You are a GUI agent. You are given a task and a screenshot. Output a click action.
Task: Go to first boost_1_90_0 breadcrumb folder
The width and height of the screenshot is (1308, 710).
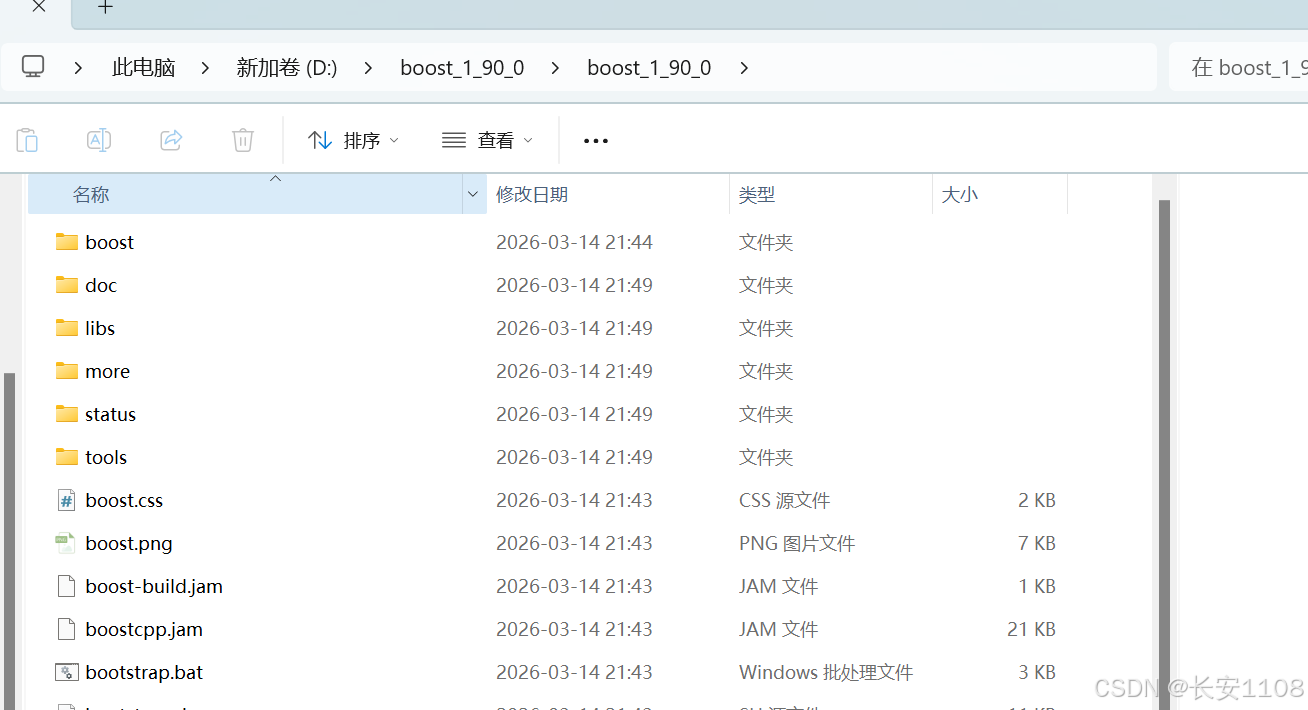pyautogui.click(x=462, y=68)
